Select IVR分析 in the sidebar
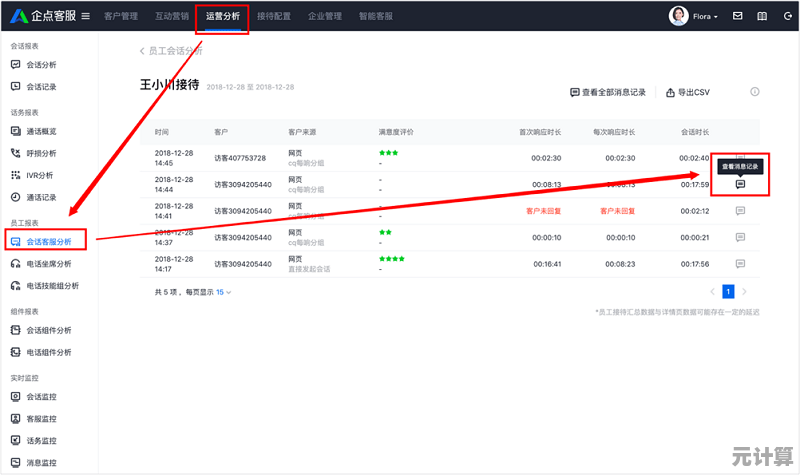The height and width of the screenshot is (475, 800). pos(40,175)
